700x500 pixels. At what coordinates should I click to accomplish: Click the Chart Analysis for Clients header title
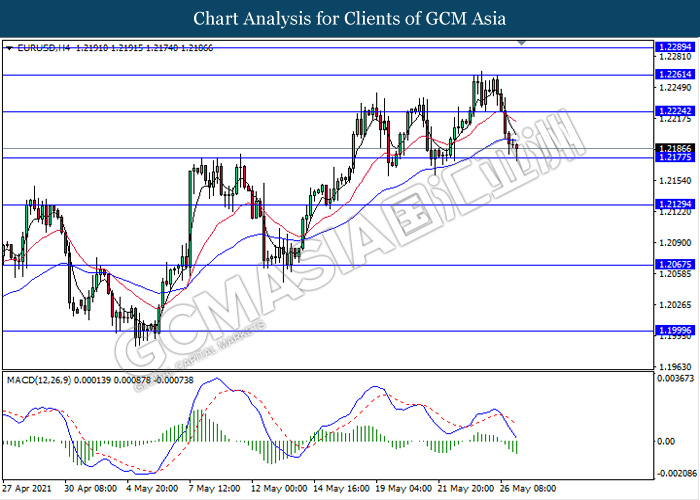click(350, 19)
